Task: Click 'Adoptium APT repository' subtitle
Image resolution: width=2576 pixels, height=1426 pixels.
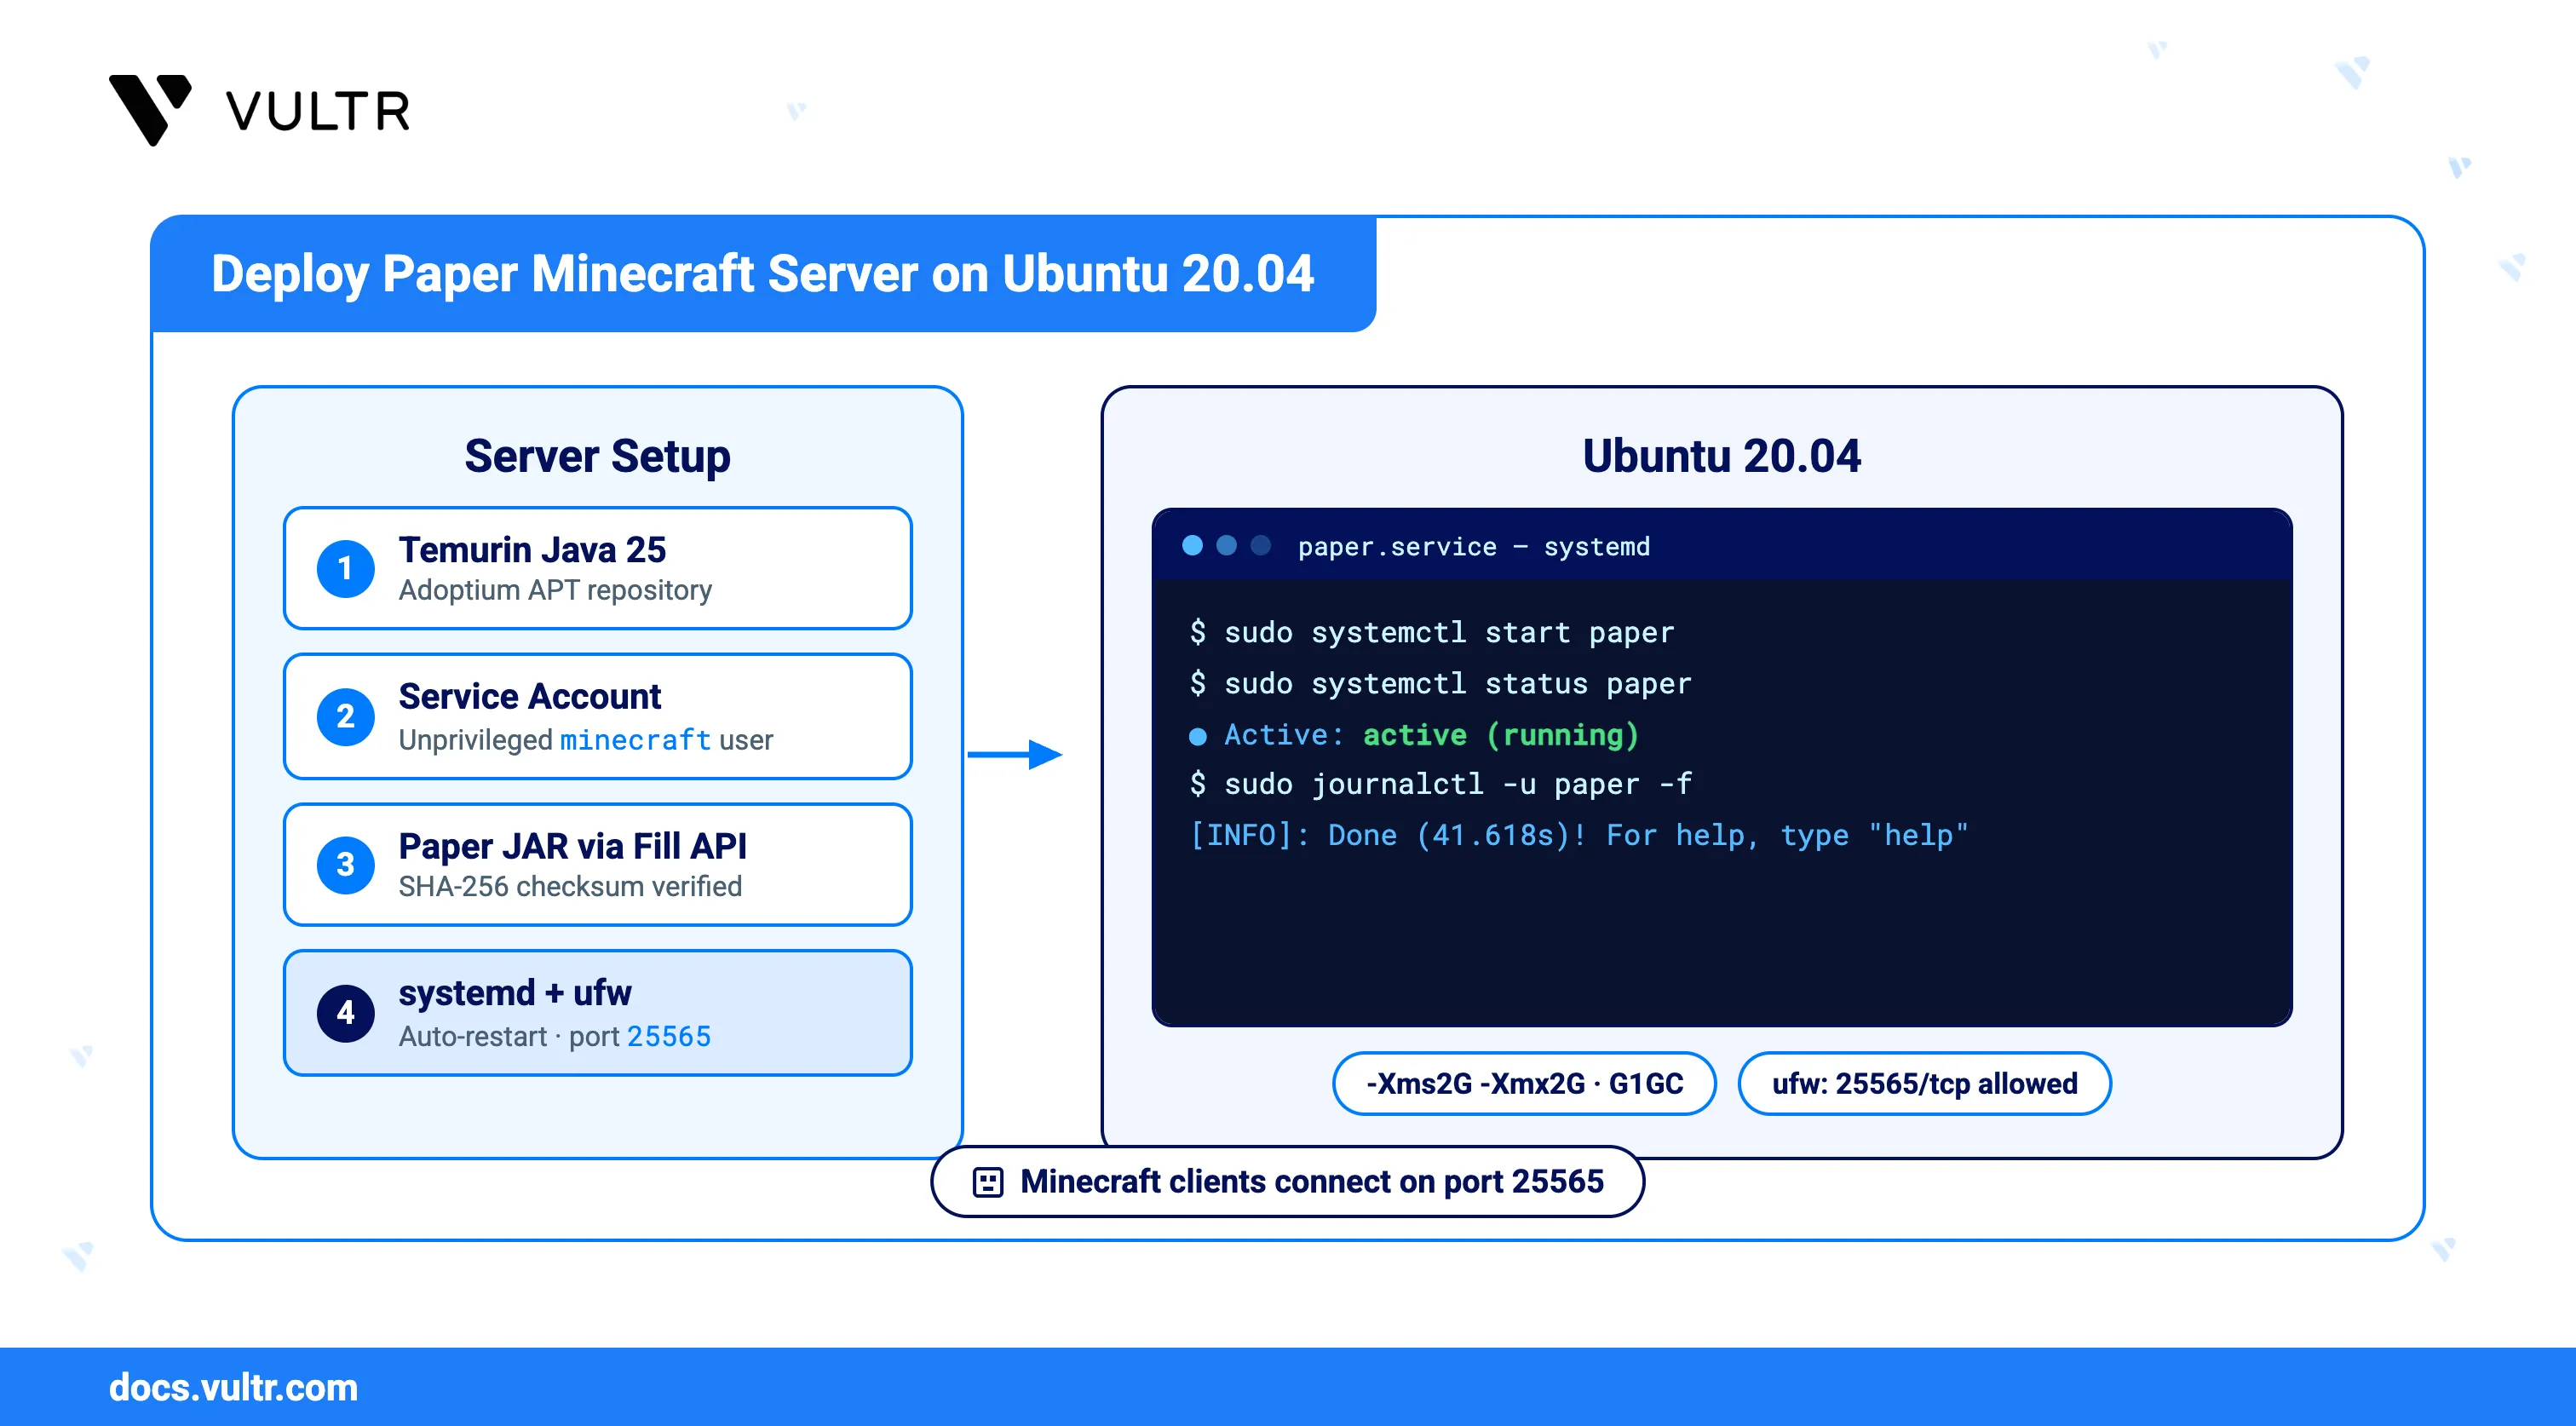Action: pos(555,590)
